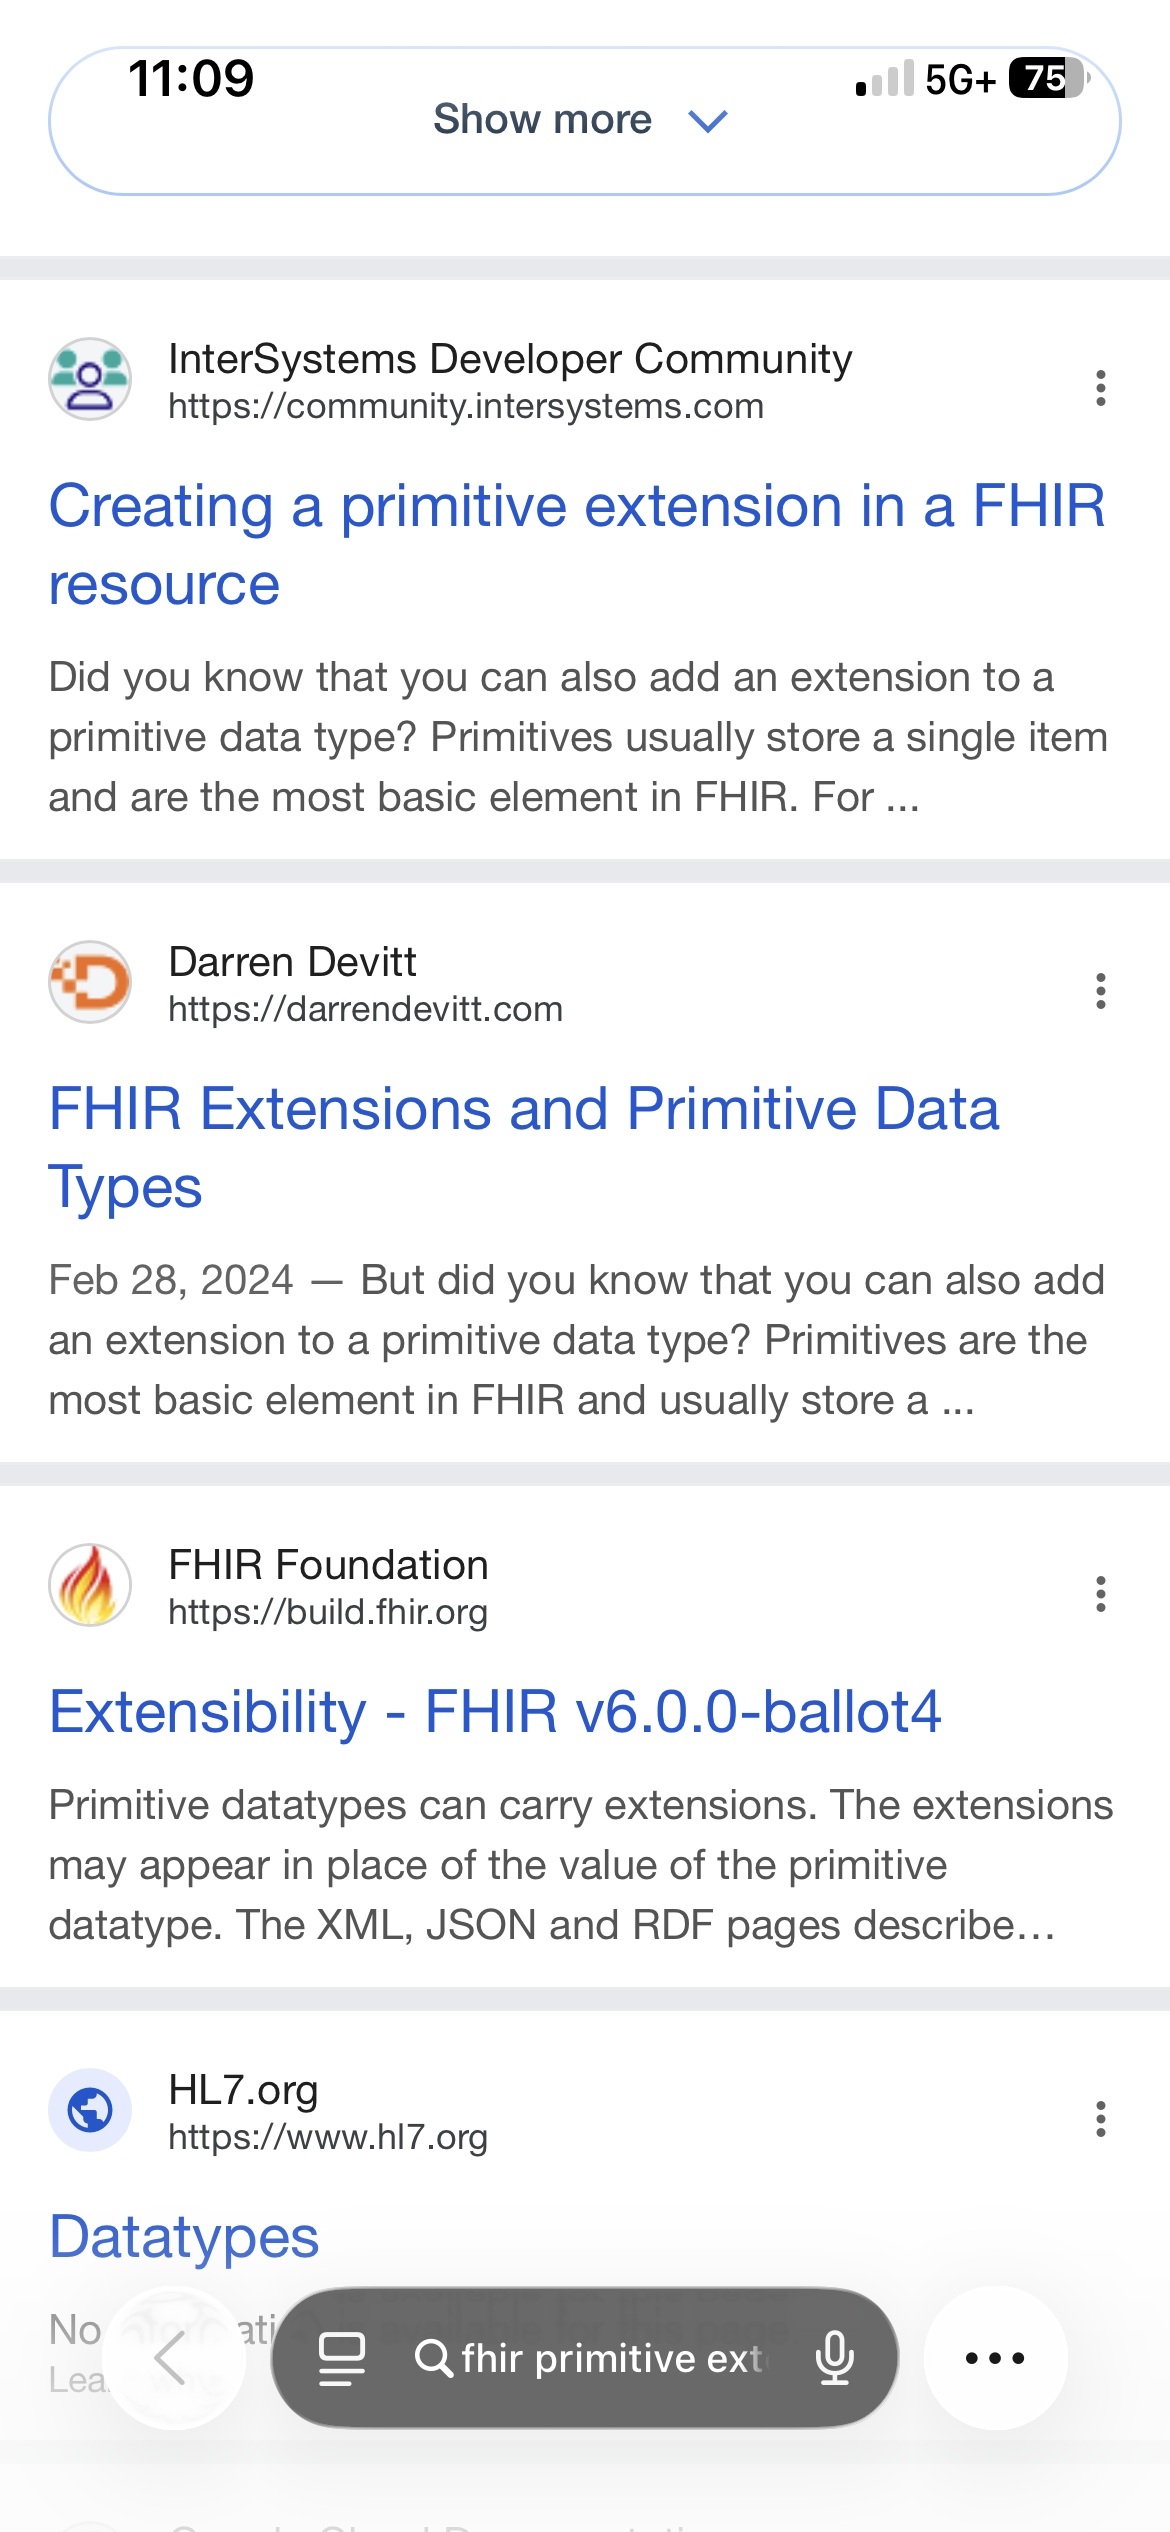The height and width of the screenshot is (2532, 1170).
Task: Expand the Show more chevron
Action: point(708,121)
